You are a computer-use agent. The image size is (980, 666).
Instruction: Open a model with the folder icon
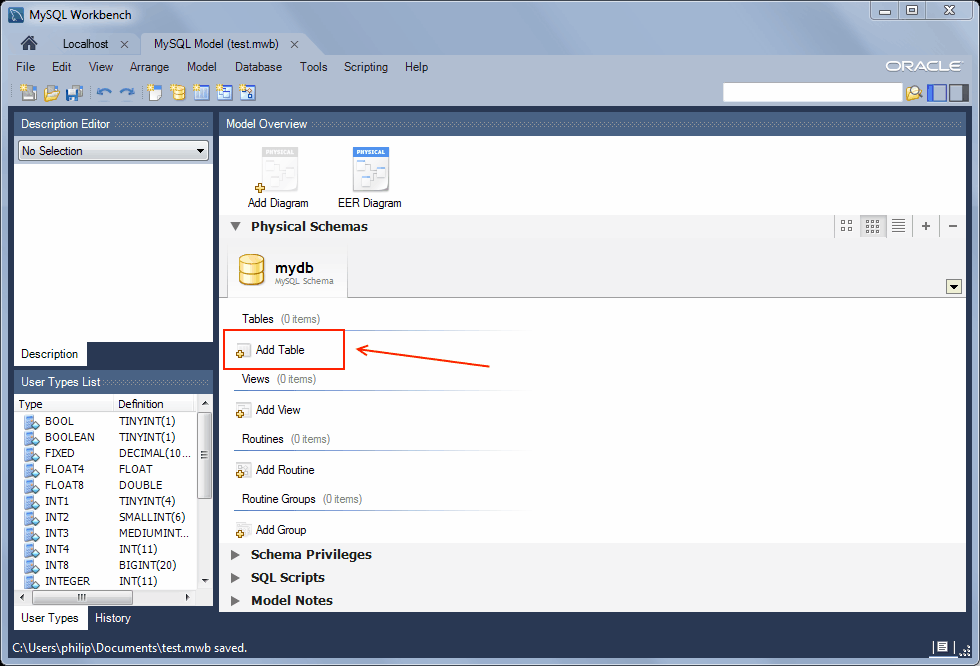point(51,92)
